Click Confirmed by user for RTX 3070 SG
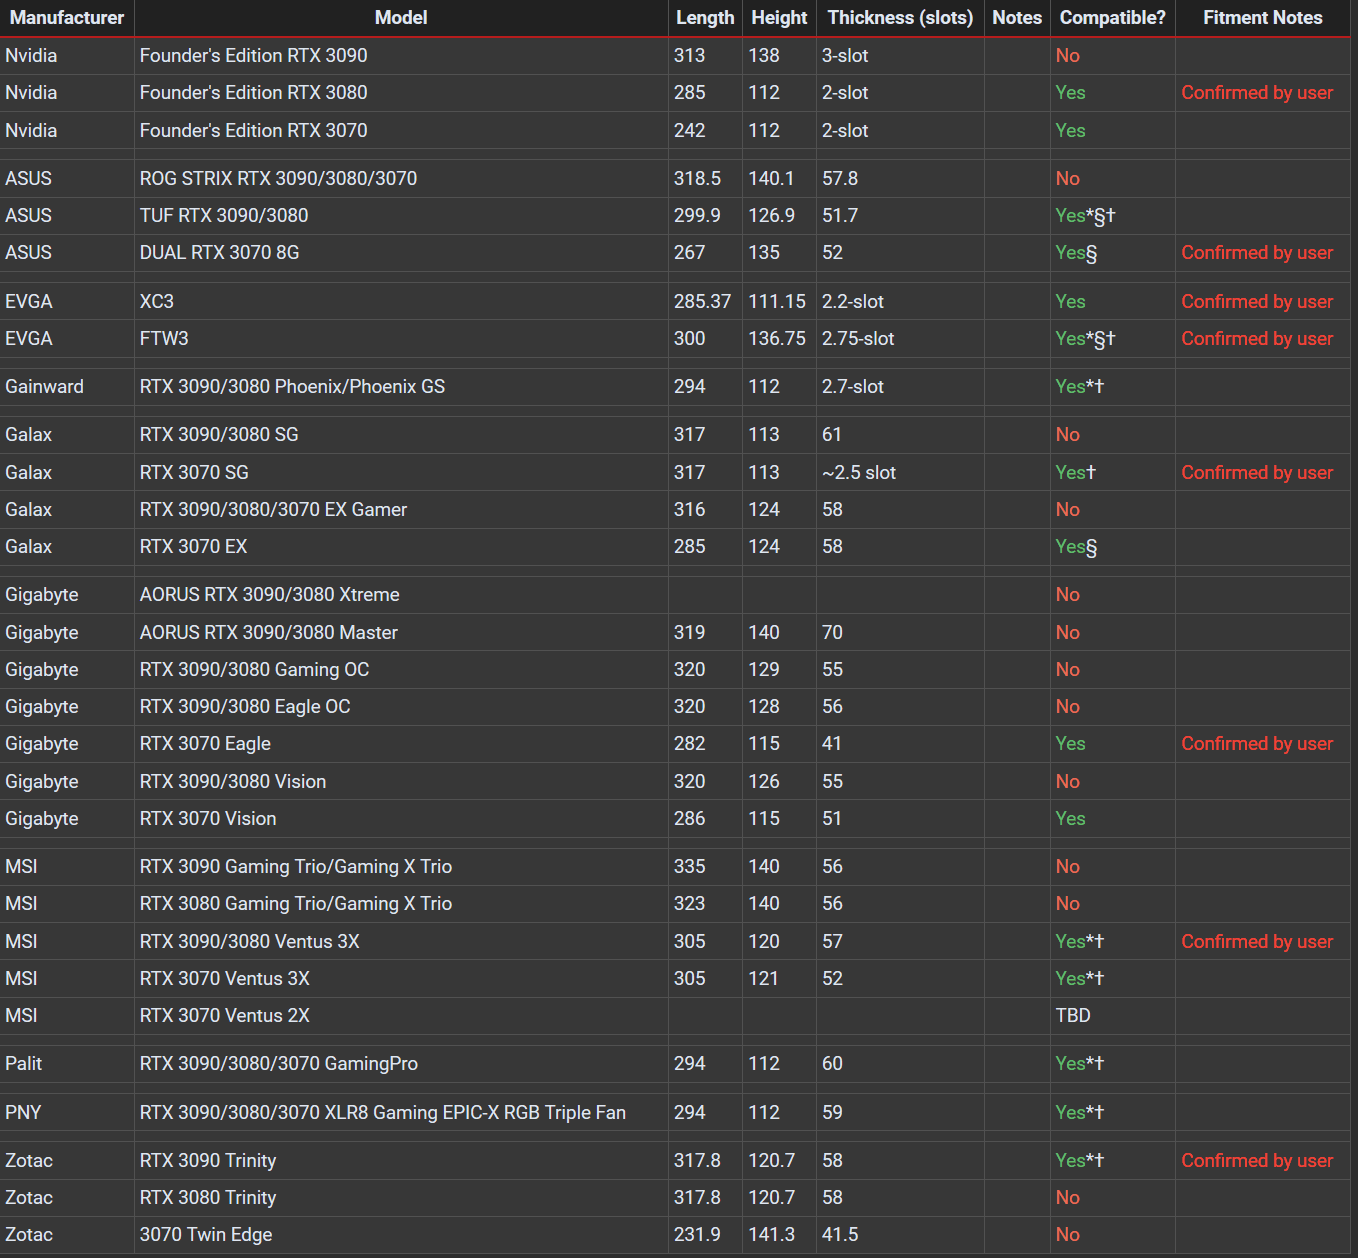The height and width of the screenshot is (1258, 1358). point(1257,473)
